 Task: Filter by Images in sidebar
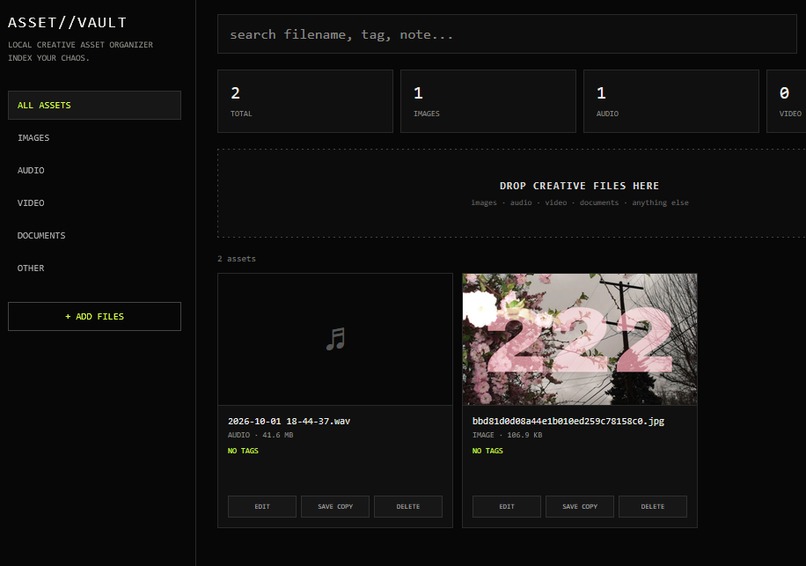pyautogui.click(x=95, y=138)
